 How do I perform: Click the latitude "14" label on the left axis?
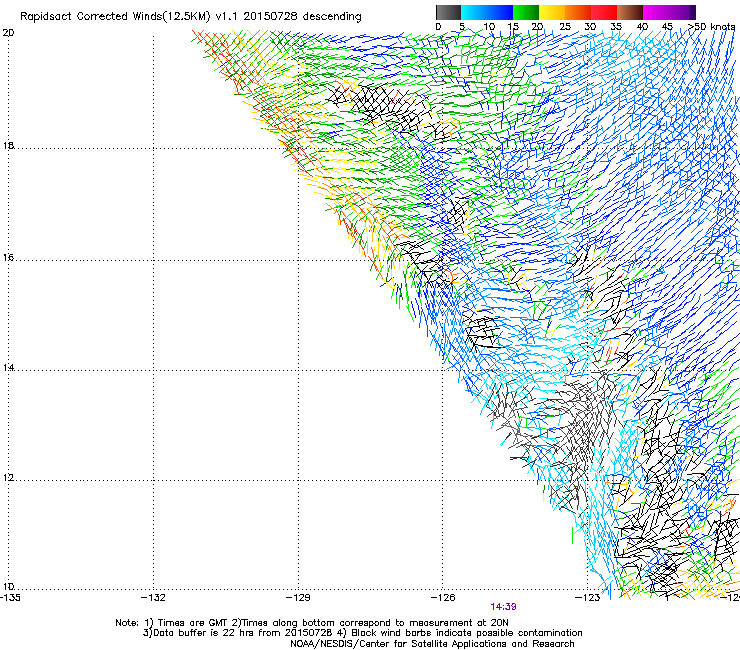click(x=8, y=367)
